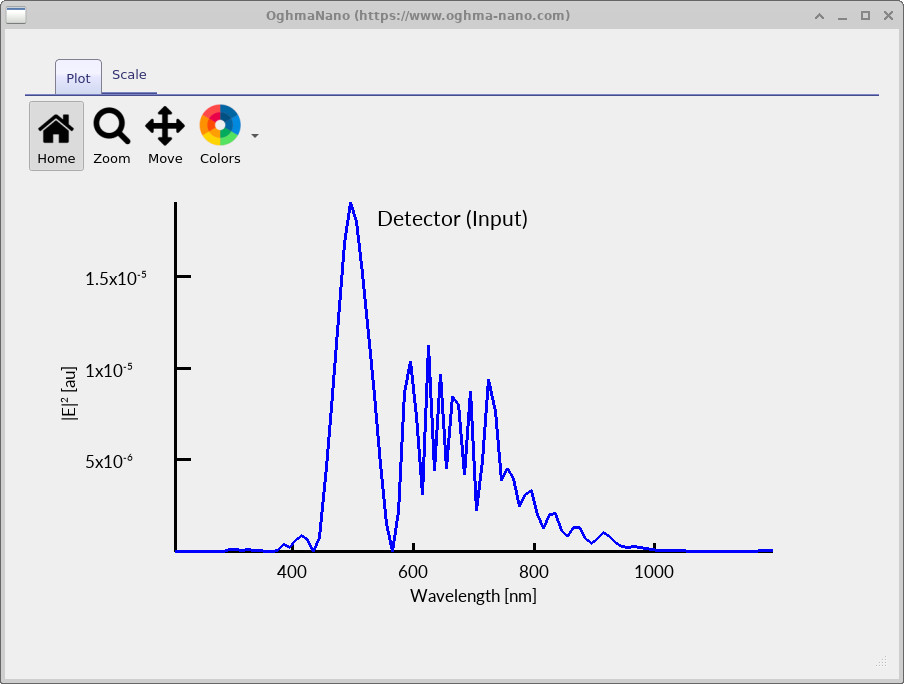Click the resize grip at bottom-right corner
Screen dimensions: 904x684
[880, 661]
